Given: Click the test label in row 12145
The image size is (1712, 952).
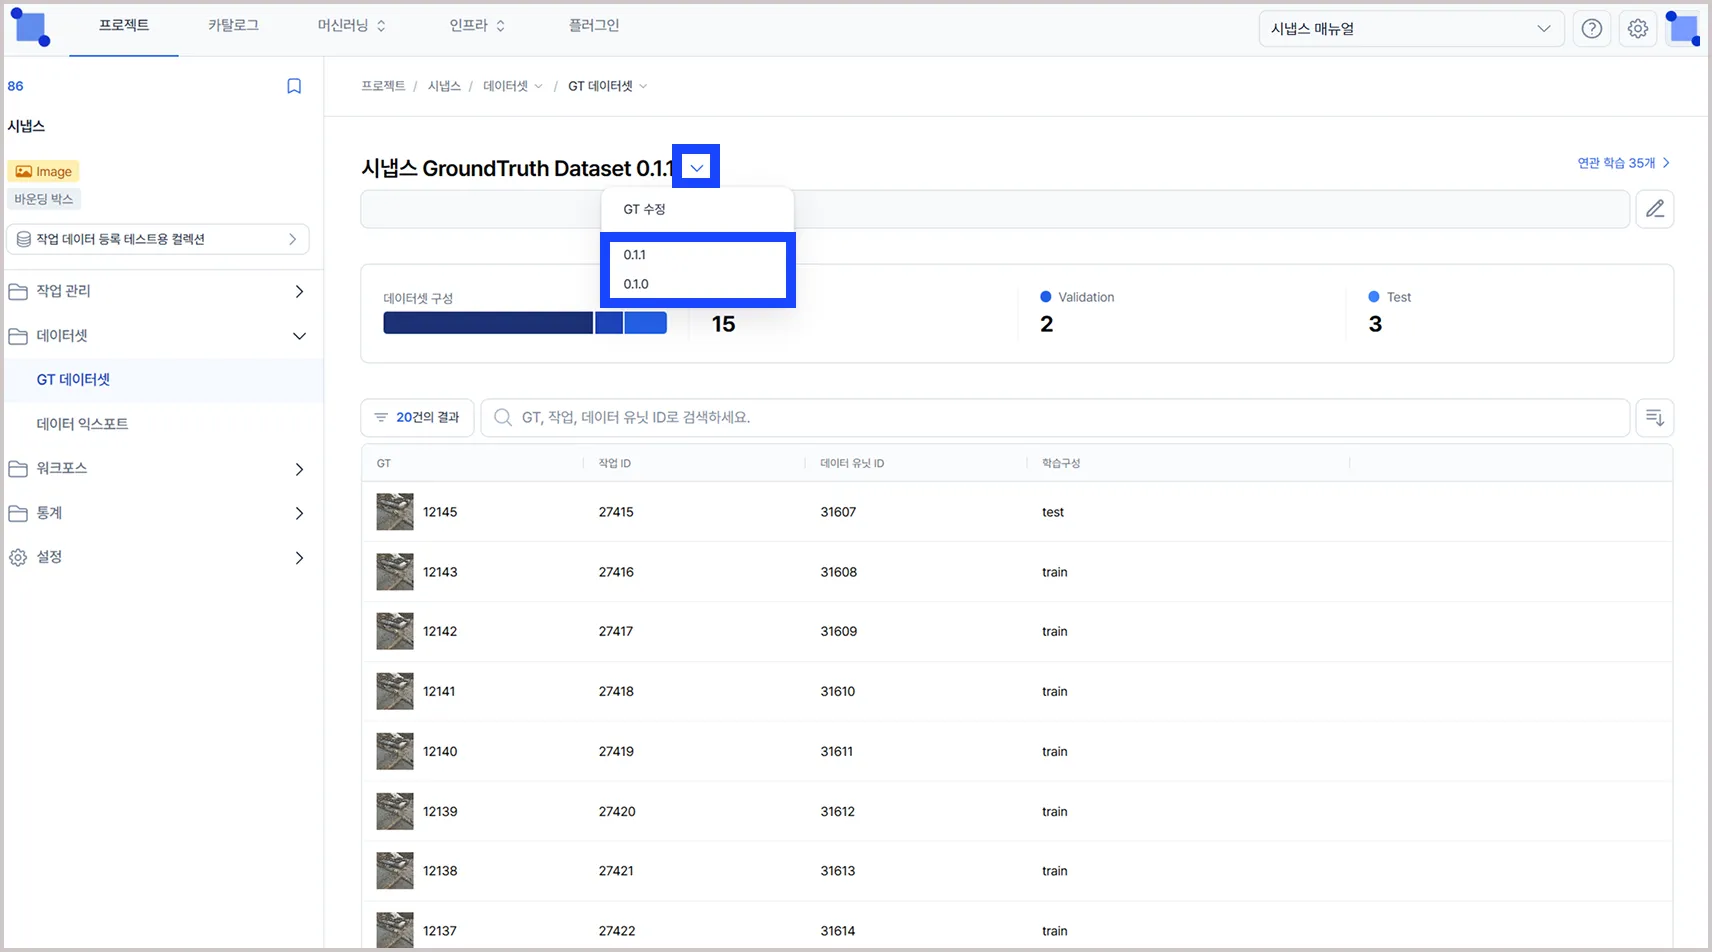Looking at the screenshot, I should pos(1053,512).
